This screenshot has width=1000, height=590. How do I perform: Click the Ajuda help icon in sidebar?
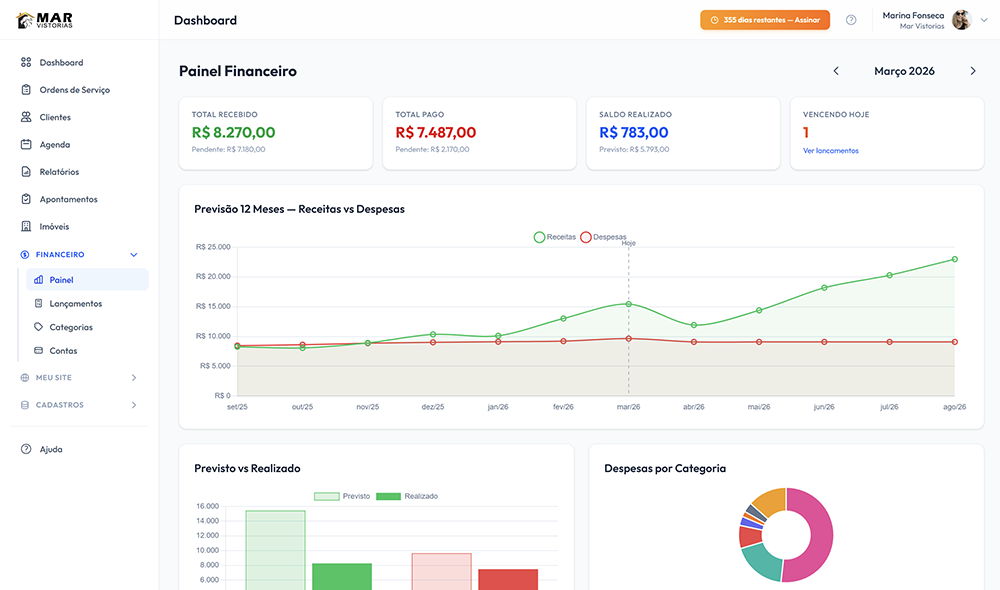point(26,449)
